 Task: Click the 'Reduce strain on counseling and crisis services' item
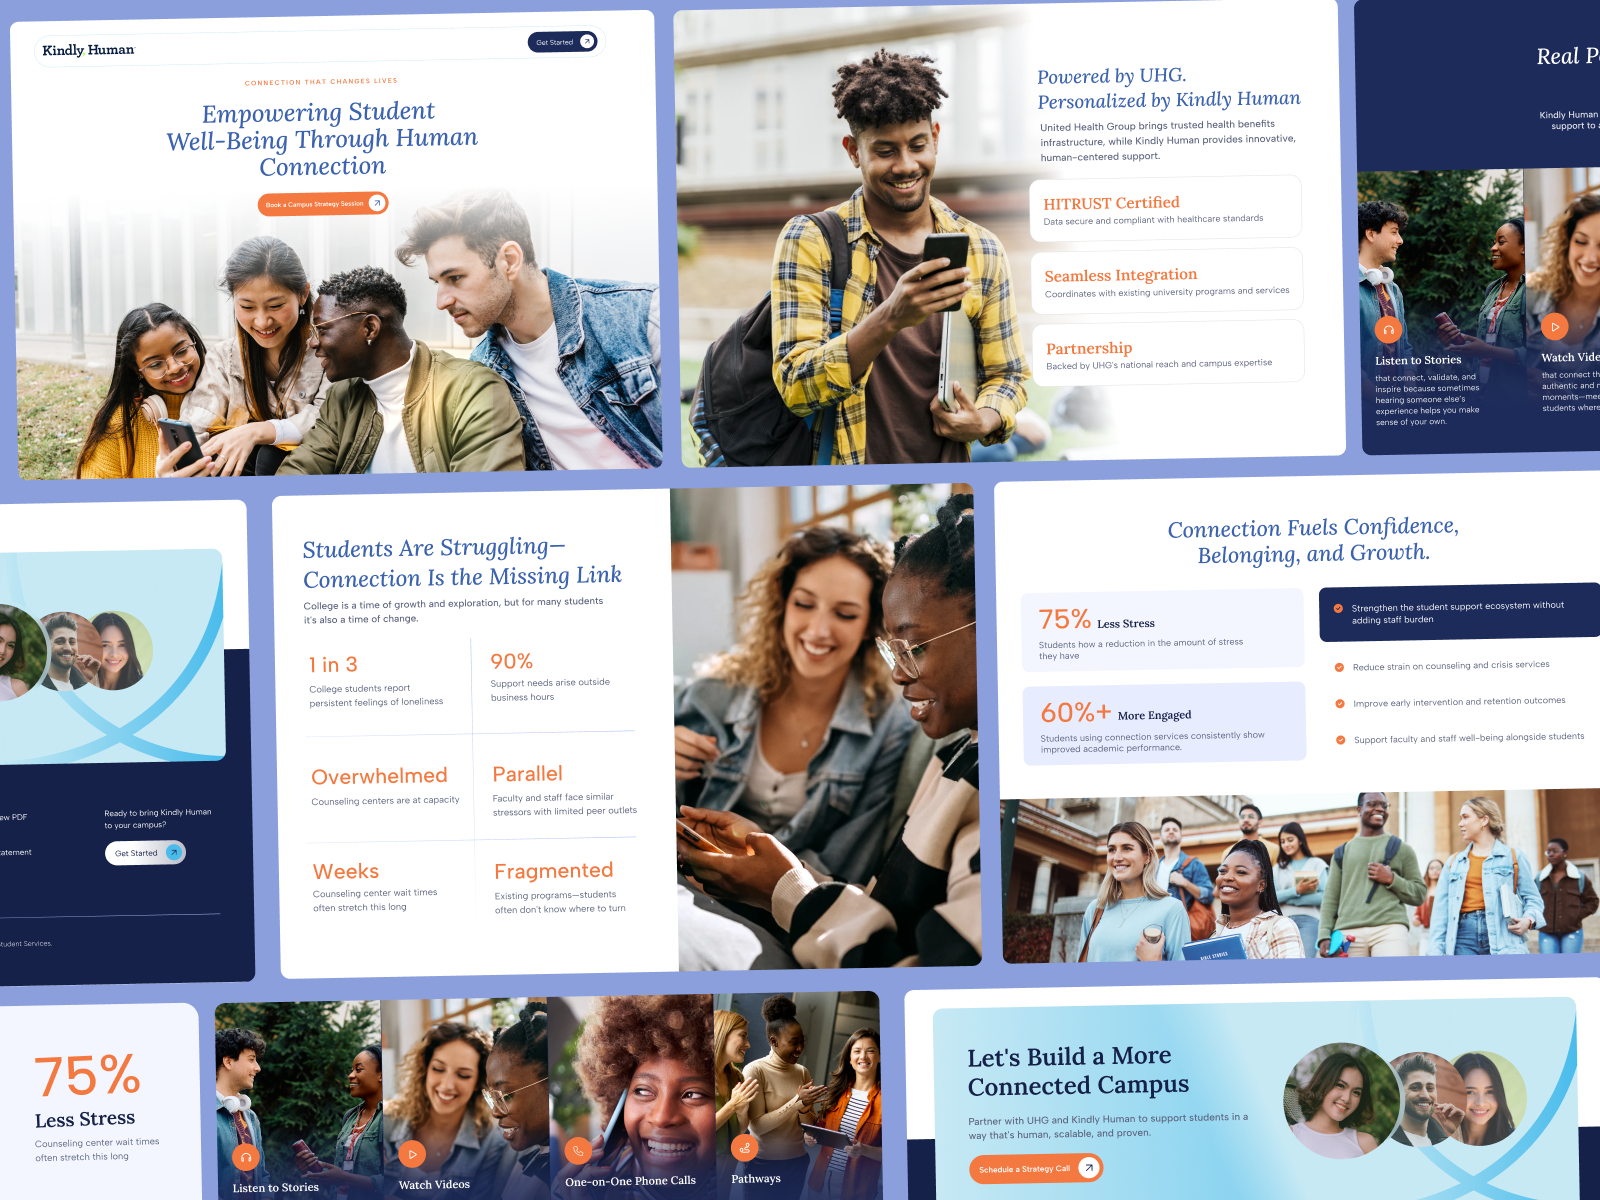click(x=1451, y=666)
